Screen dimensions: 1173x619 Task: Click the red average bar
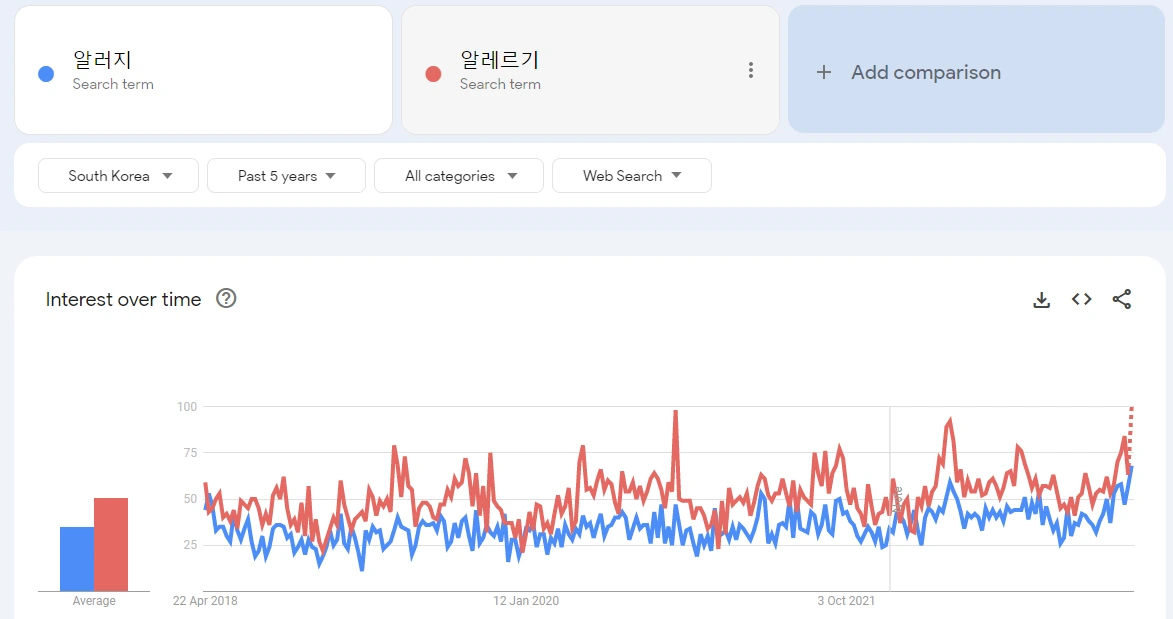click(x=111, y=545)
